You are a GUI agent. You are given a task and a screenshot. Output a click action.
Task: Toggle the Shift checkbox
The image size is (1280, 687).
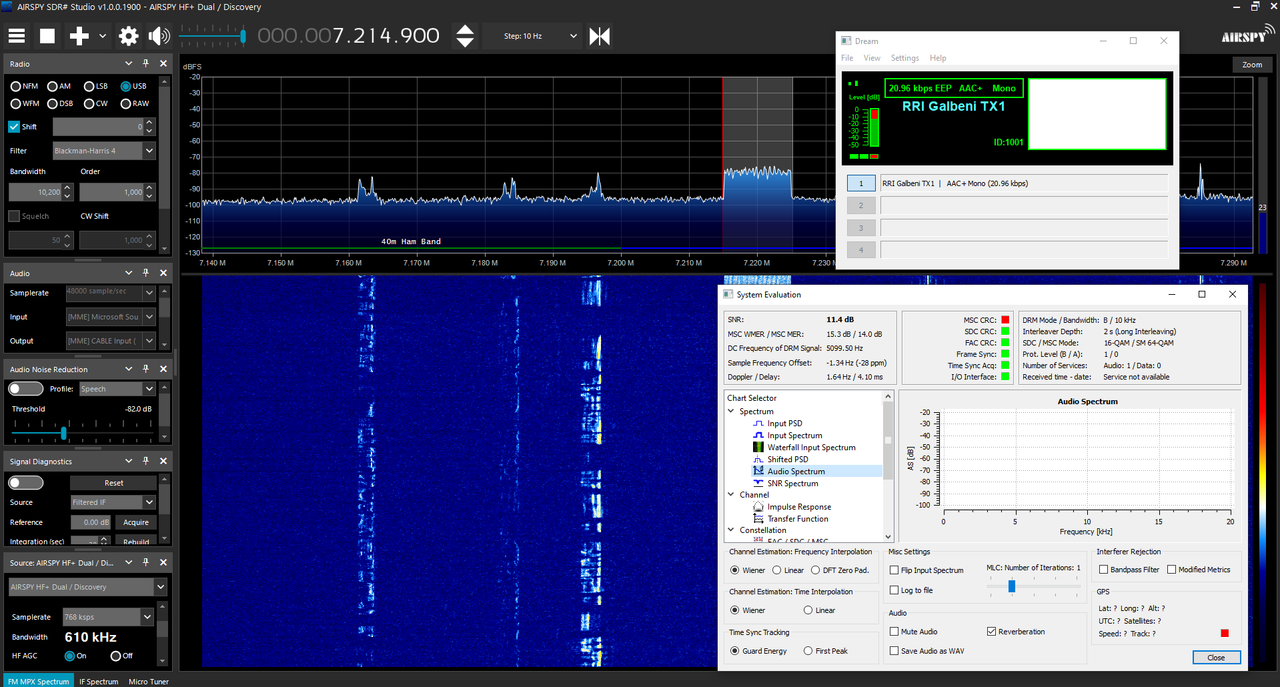pyautogui.click(x=14, y=127)
